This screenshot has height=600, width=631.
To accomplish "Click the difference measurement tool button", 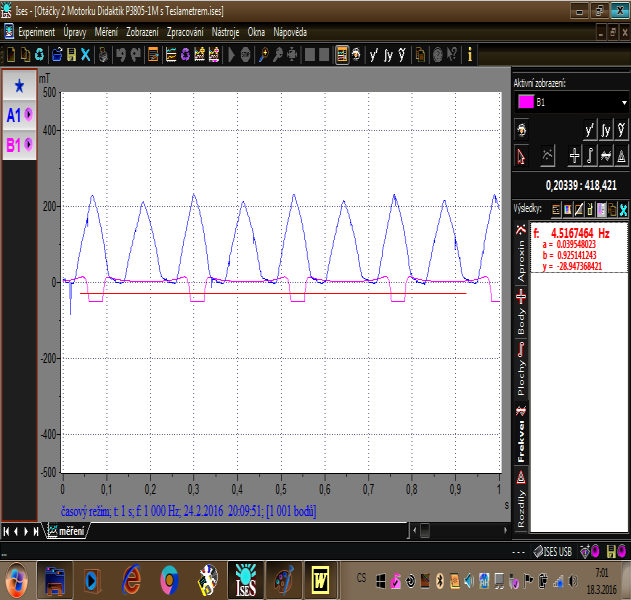I will [621, 156].
